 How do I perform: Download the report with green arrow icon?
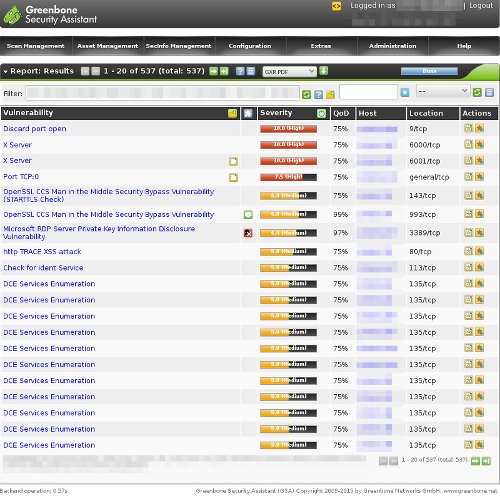[x=324, y=71]
